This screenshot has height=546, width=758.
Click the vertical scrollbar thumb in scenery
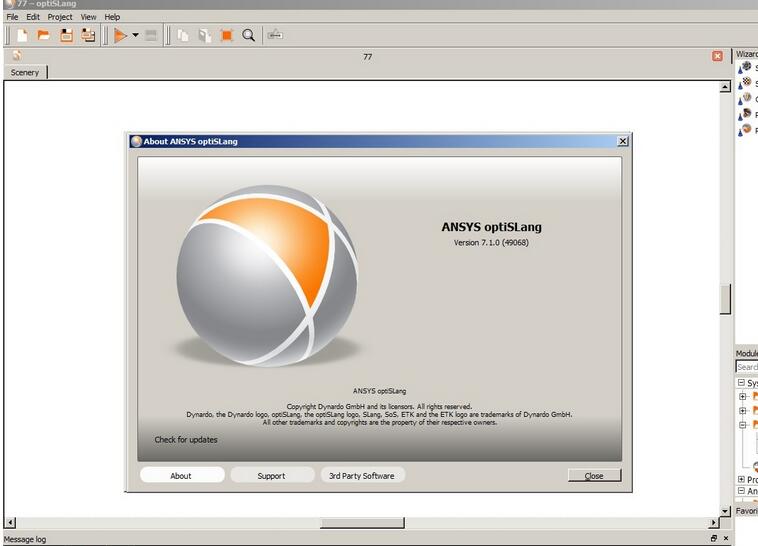click(725, 299)
